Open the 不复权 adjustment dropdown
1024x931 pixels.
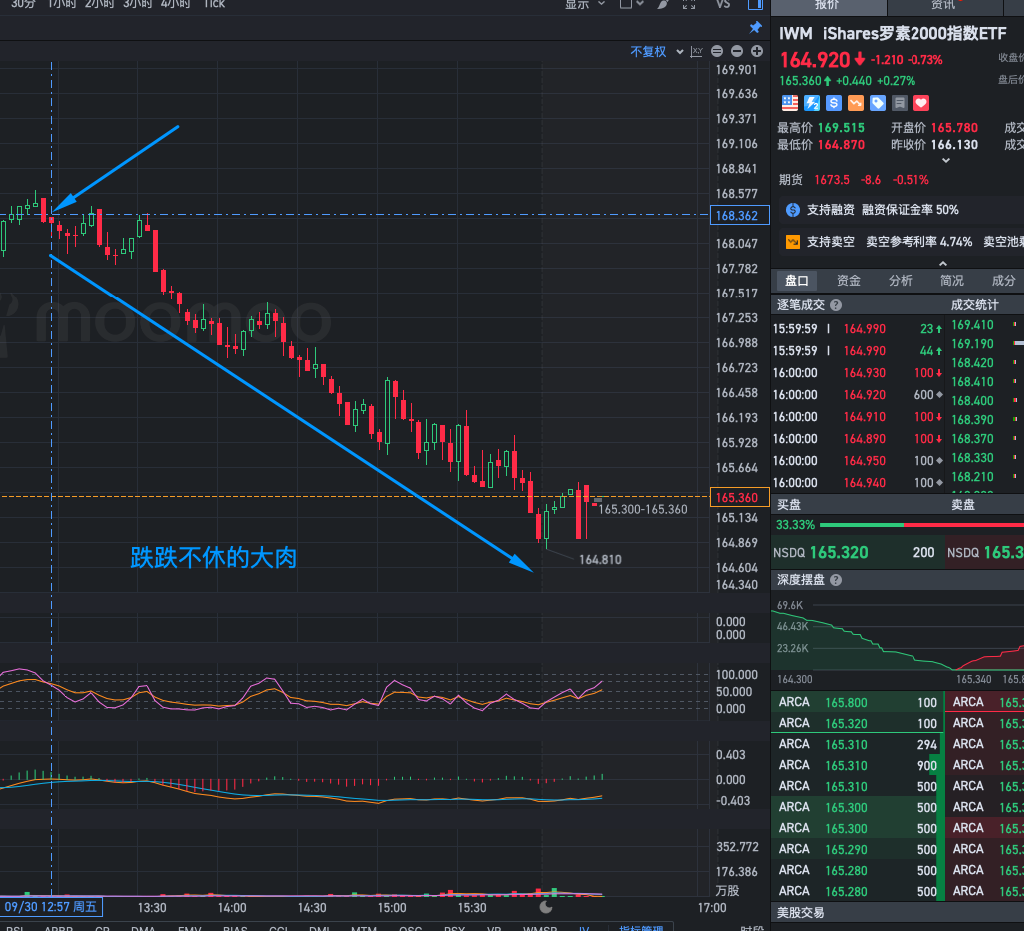click(657, 52)
